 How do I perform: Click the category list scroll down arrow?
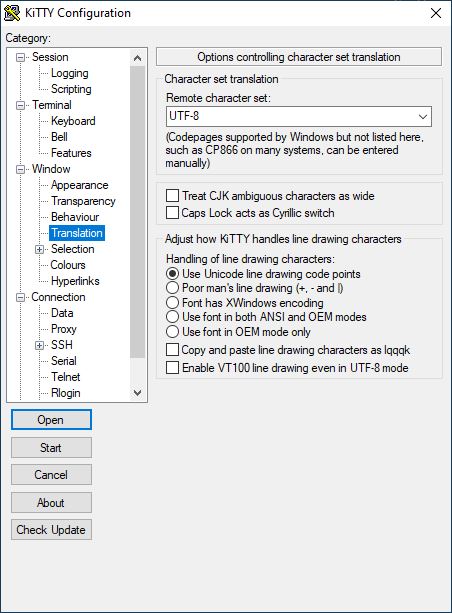click(137, 393)
